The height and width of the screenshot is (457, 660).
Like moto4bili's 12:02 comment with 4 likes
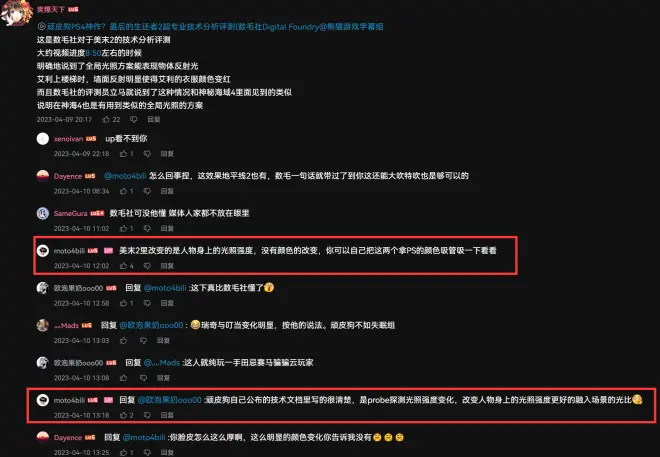tap(123, 266)
